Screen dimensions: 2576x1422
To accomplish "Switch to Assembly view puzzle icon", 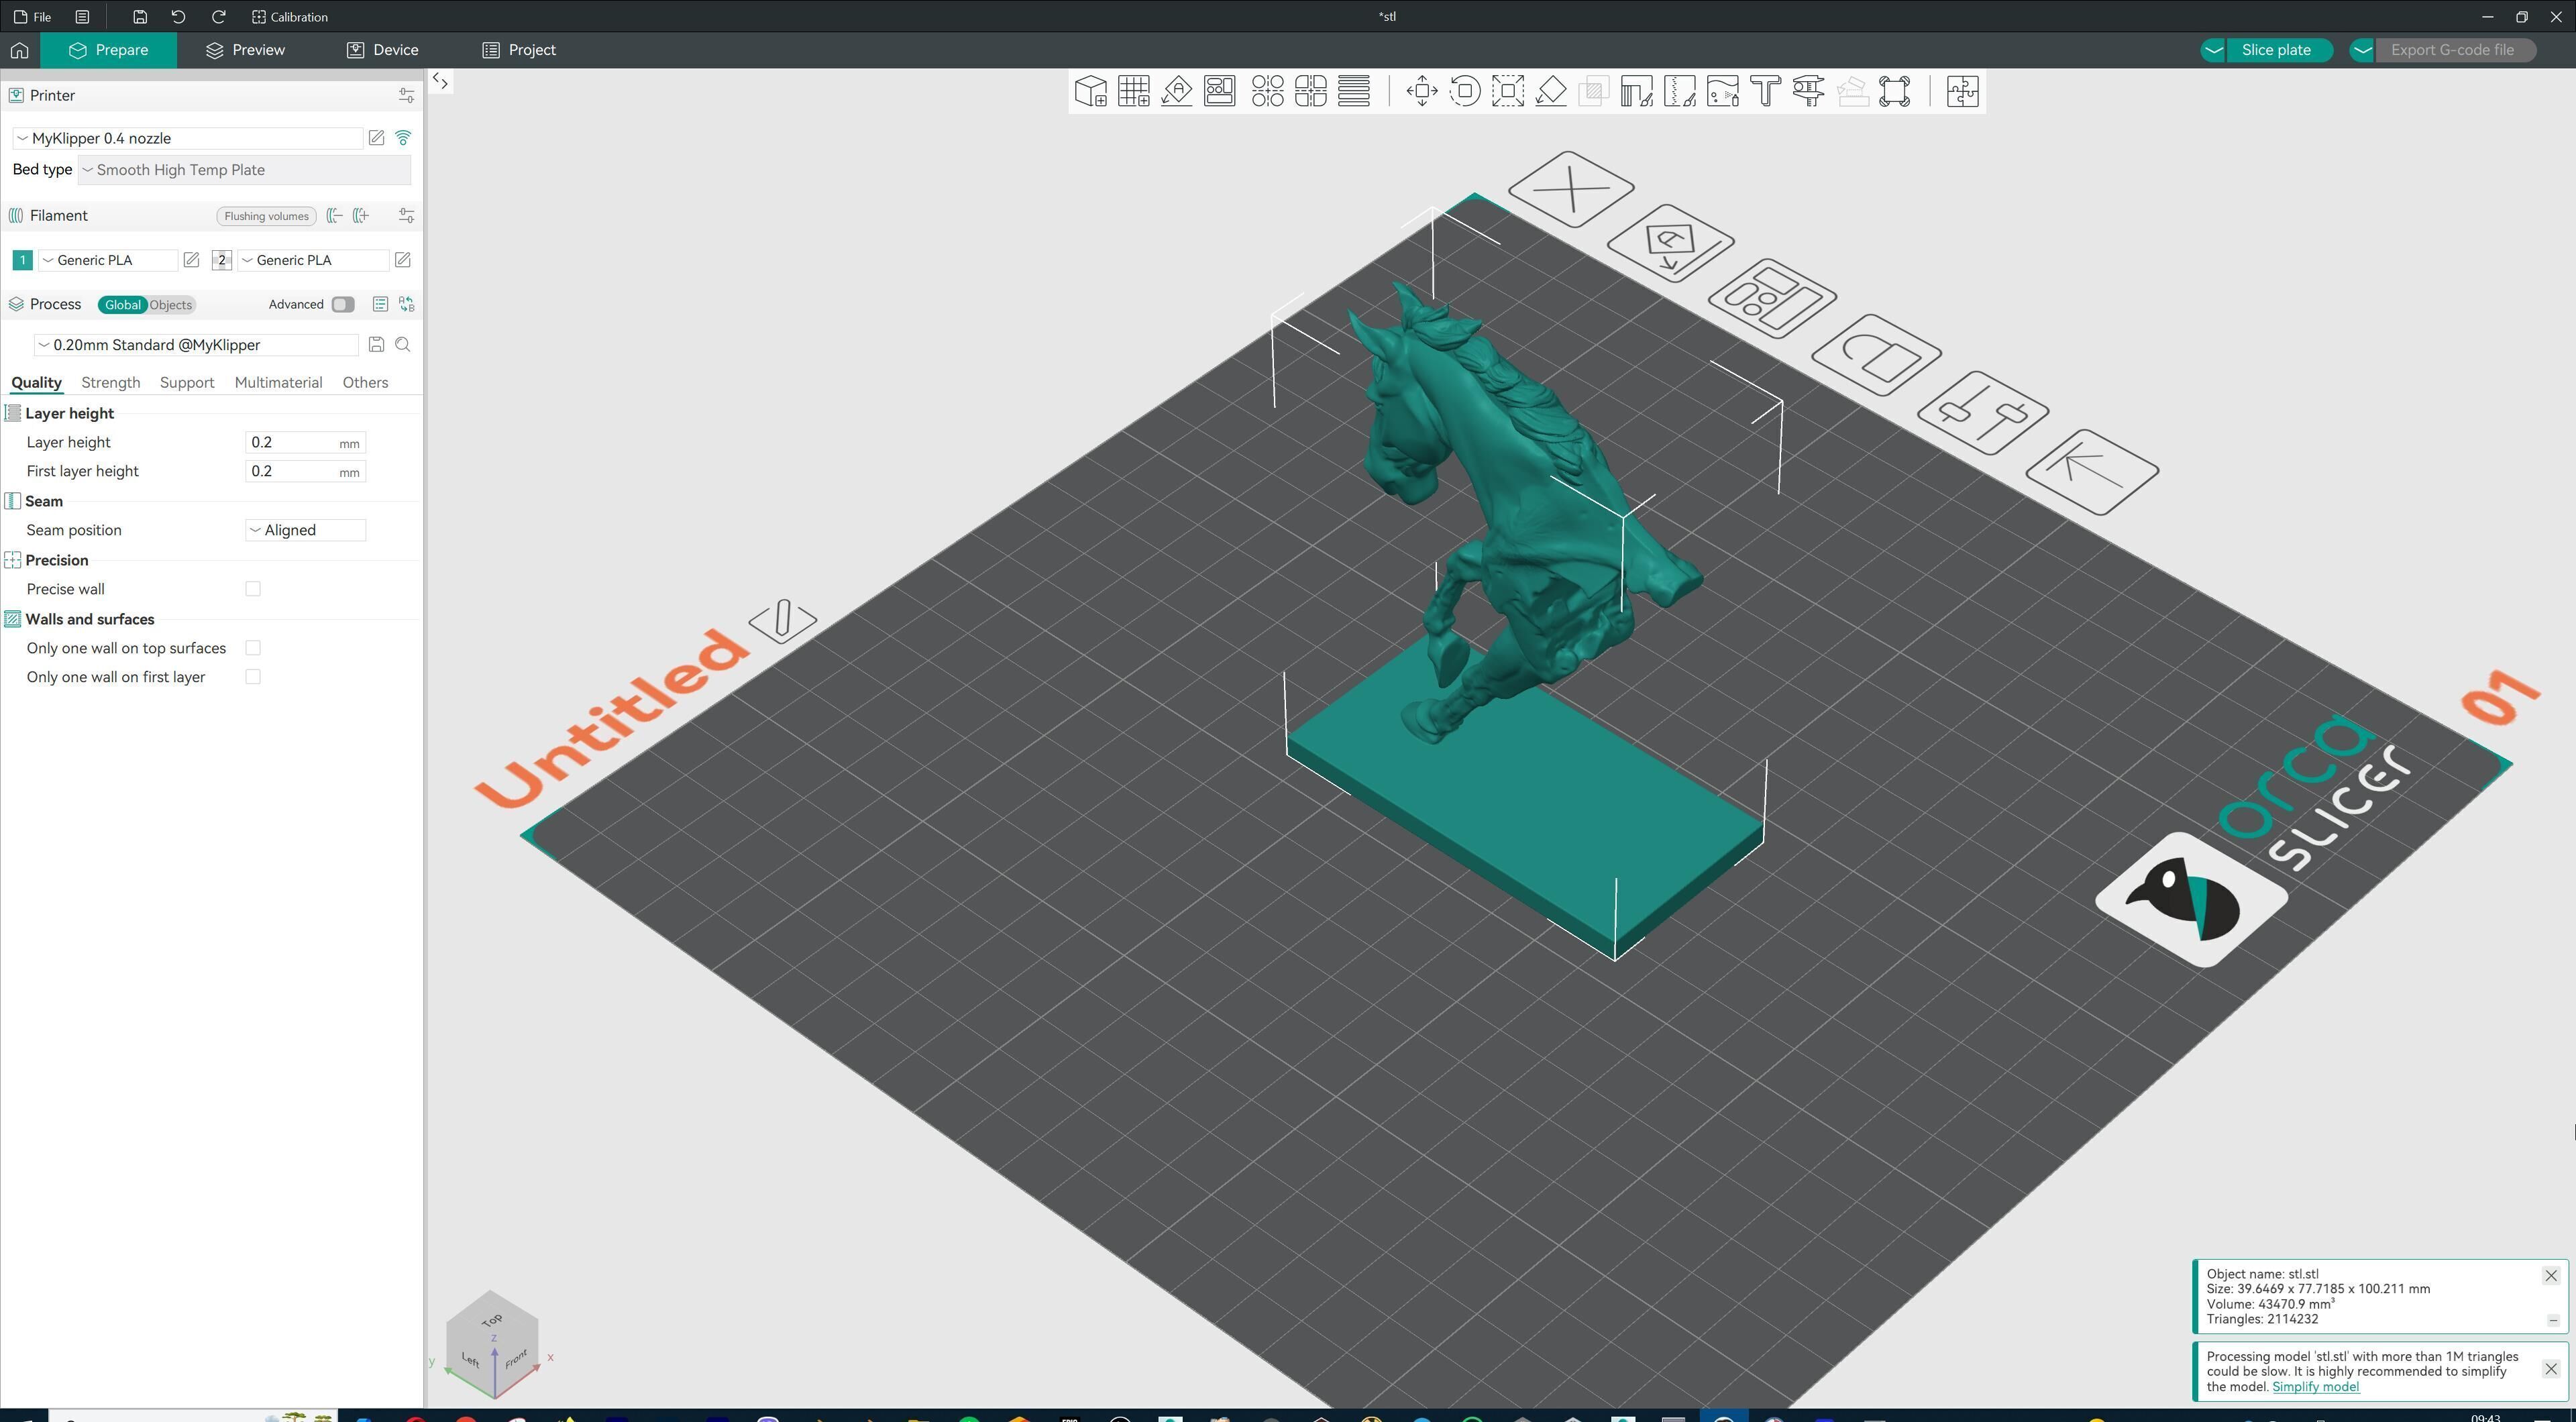I will 1962,91.
